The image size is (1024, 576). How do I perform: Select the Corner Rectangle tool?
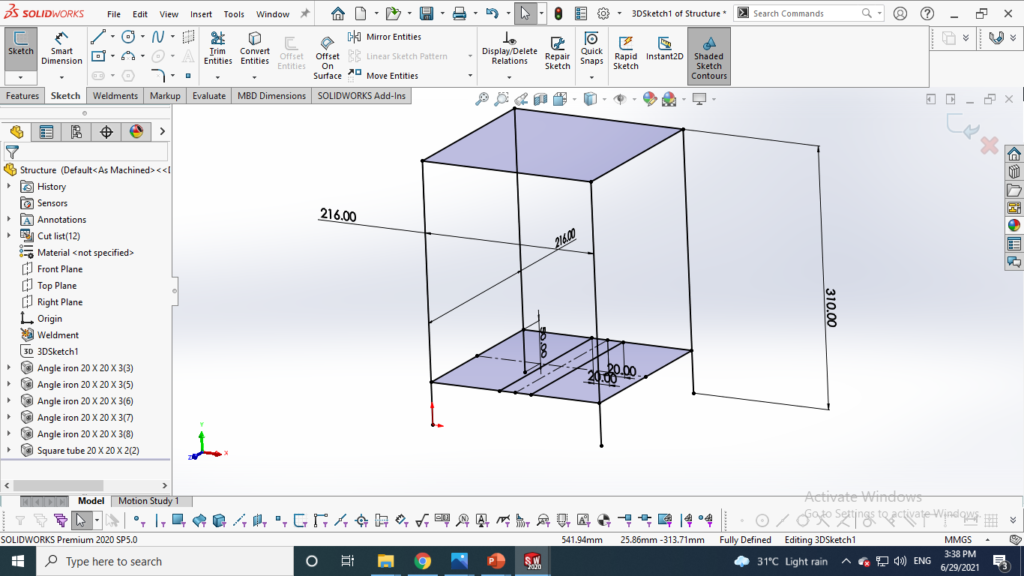point(98,56)
